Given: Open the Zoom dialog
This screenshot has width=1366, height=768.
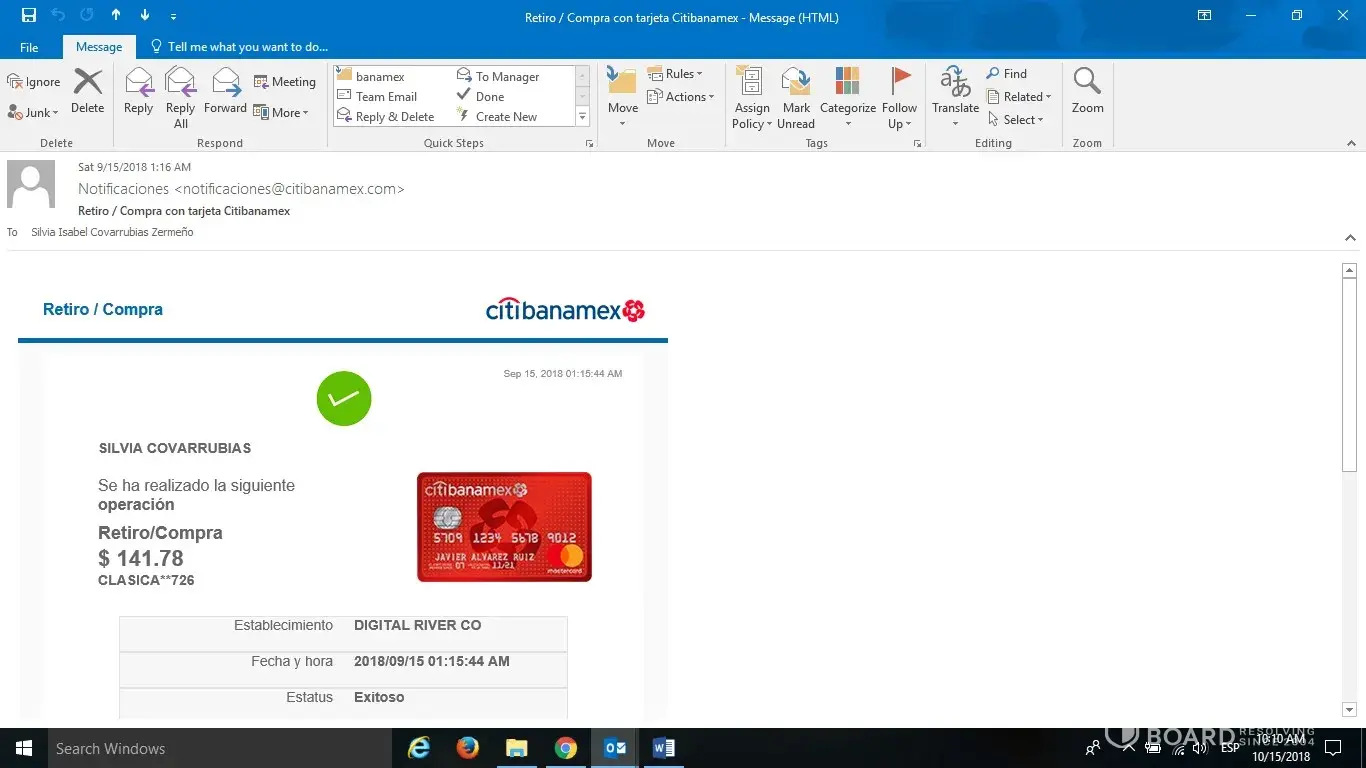Looking at the screenshot, I should coord(1088,91).
